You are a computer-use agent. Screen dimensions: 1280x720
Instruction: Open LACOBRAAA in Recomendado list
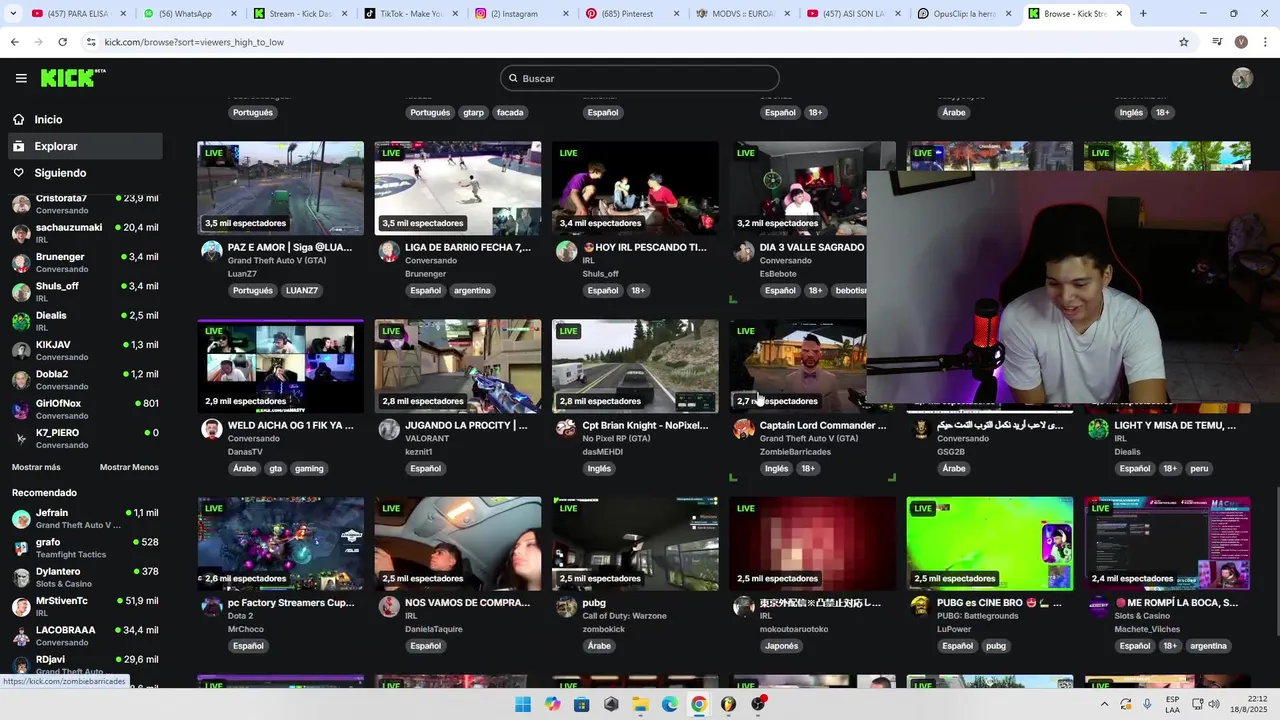click(85, 636)
